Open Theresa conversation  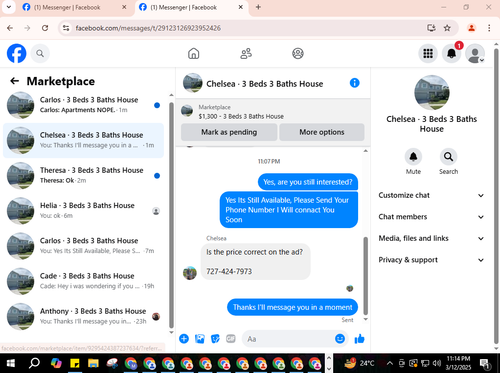tap(83, 176)
